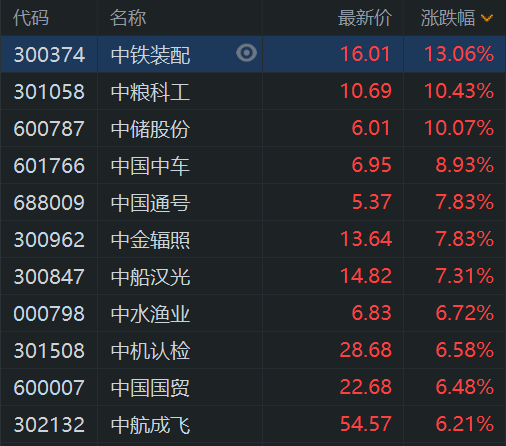506x446 pixels.
Task: Click stock code 688009
Action: (49, 203)
